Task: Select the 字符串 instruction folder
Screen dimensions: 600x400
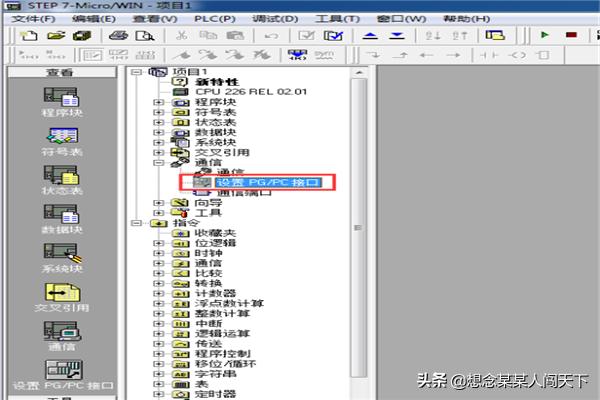Action: [215, 374]
